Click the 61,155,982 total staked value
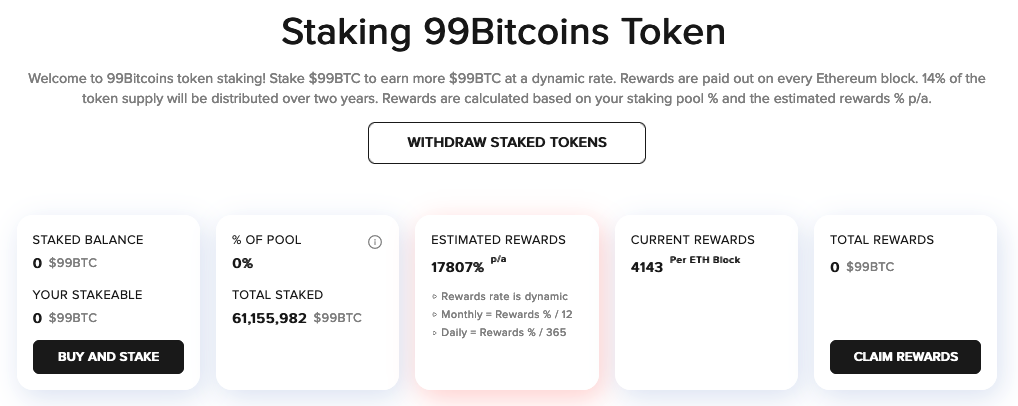 [x=269, y=318]
